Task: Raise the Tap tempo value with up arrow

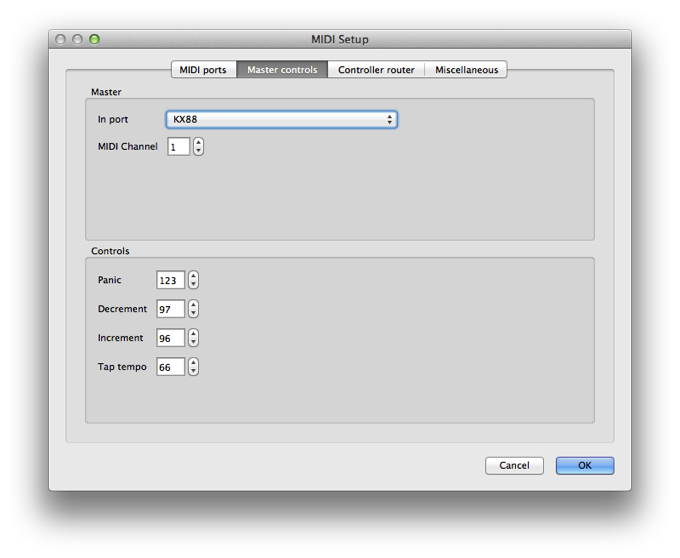Action: pyautogui.click(x=193, y=363)
